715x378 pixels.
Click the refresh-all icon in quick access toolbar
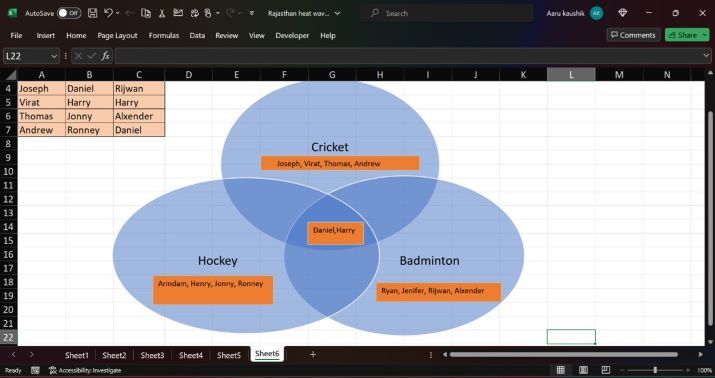[194, 13]
